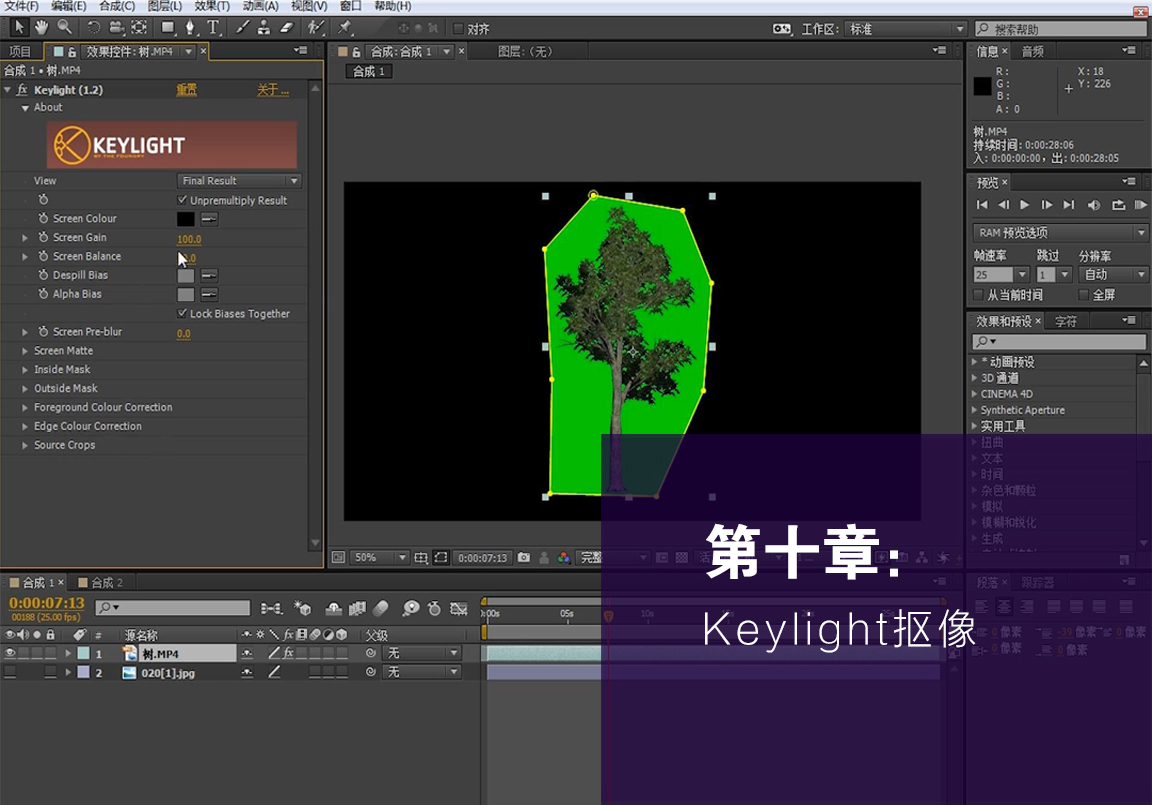Toggle Lock Biases Together checkbox
This screenshot has height=805, width=1152.
point(182,313)
